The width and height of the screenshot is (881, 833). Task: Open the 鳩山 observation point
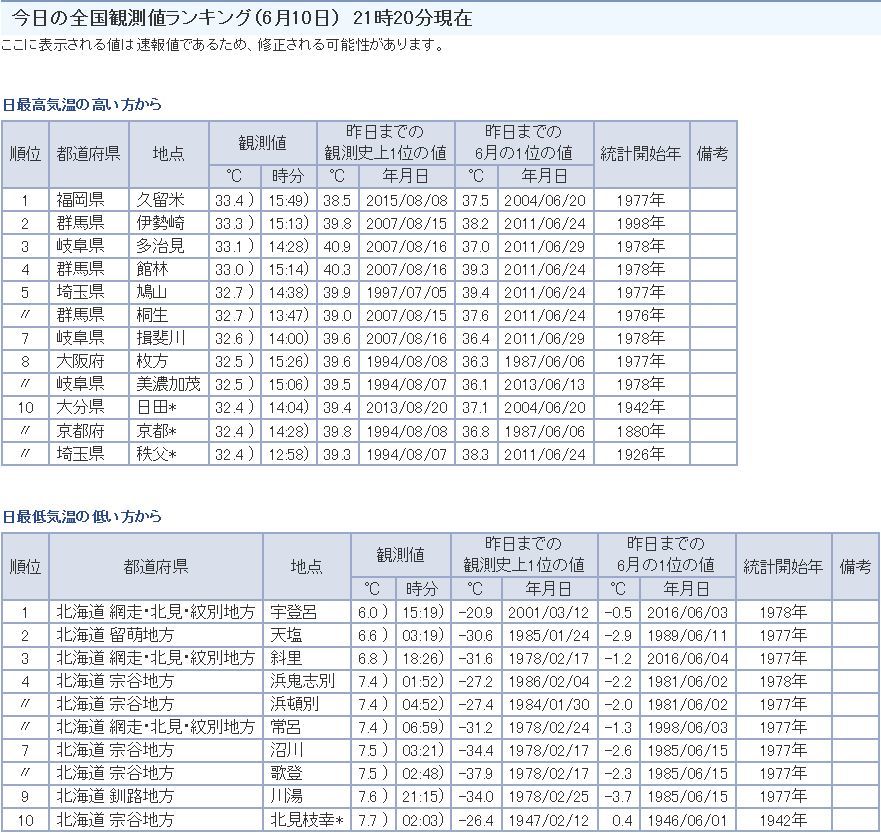click(x=154, y=292)
